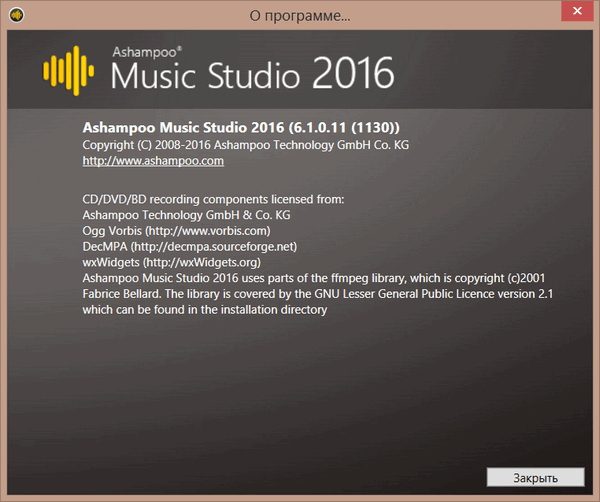
Task: Click the Ogg Vorbis credit line
Action: click(176, 231)
